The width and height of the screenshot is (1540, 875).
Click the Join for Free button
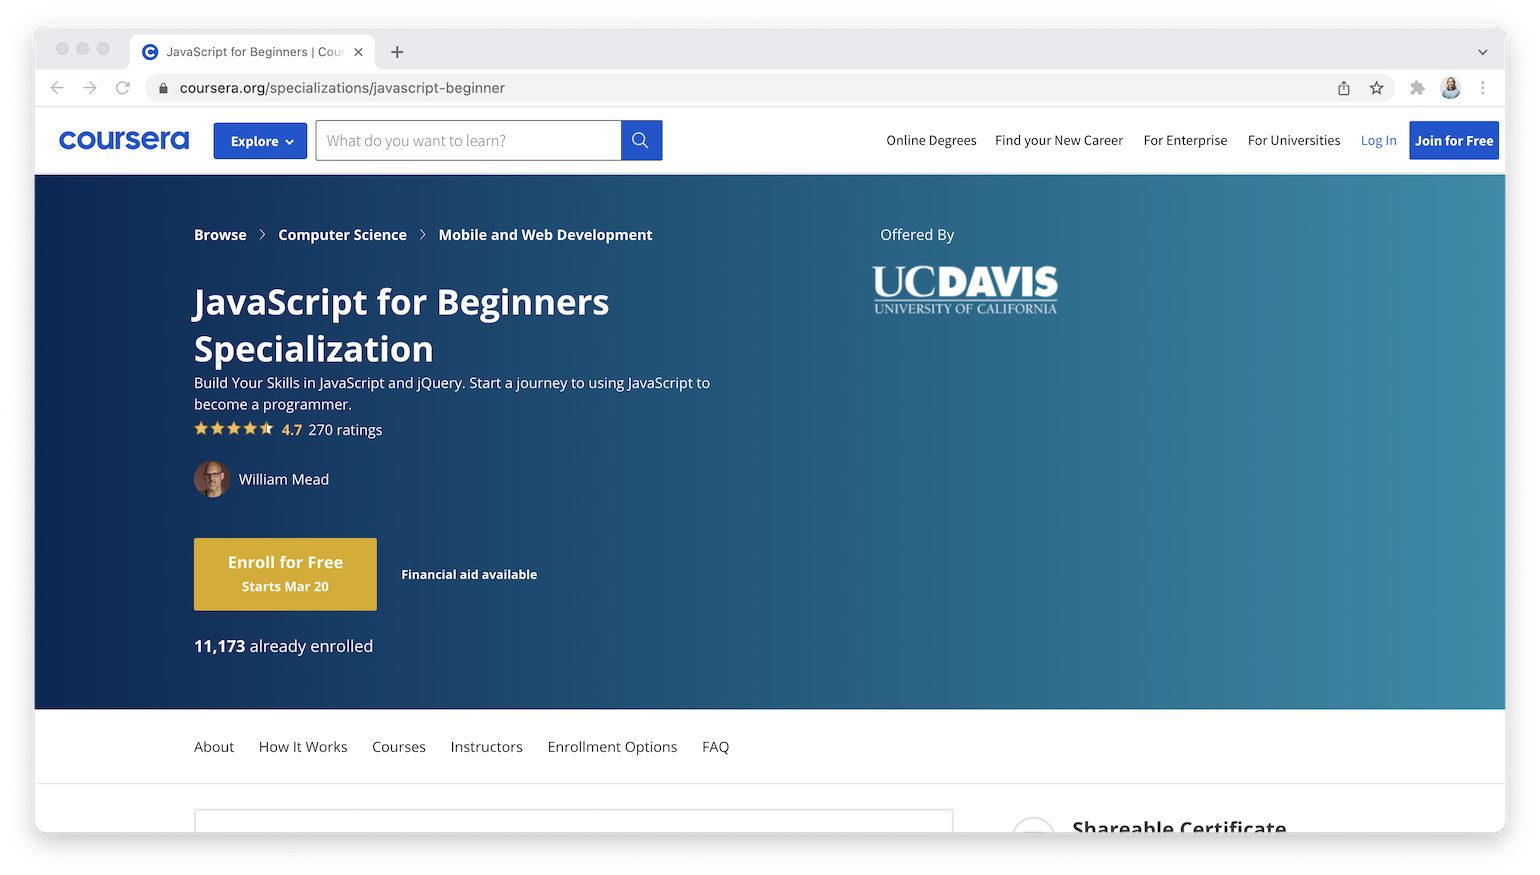tap(1453, 141)
